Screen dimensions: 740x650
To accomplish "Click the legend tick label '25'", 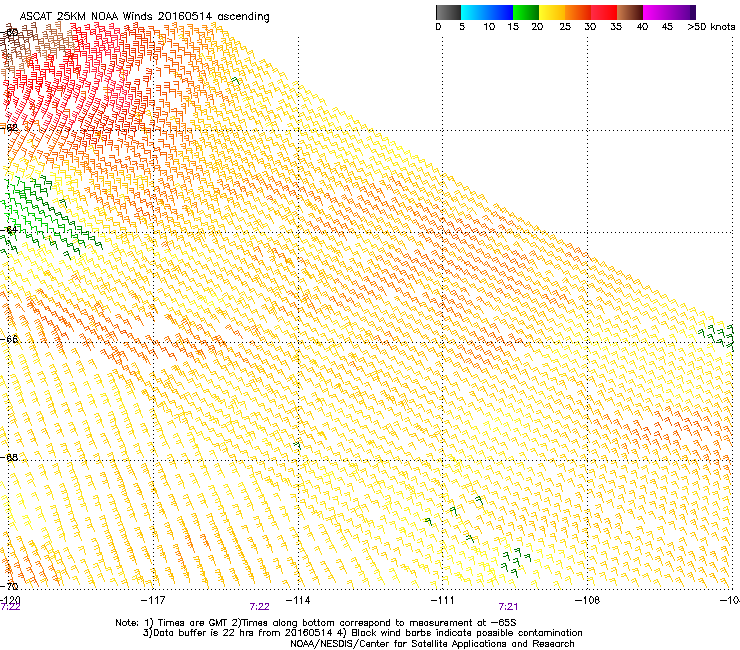I will (x=565, y=27).
